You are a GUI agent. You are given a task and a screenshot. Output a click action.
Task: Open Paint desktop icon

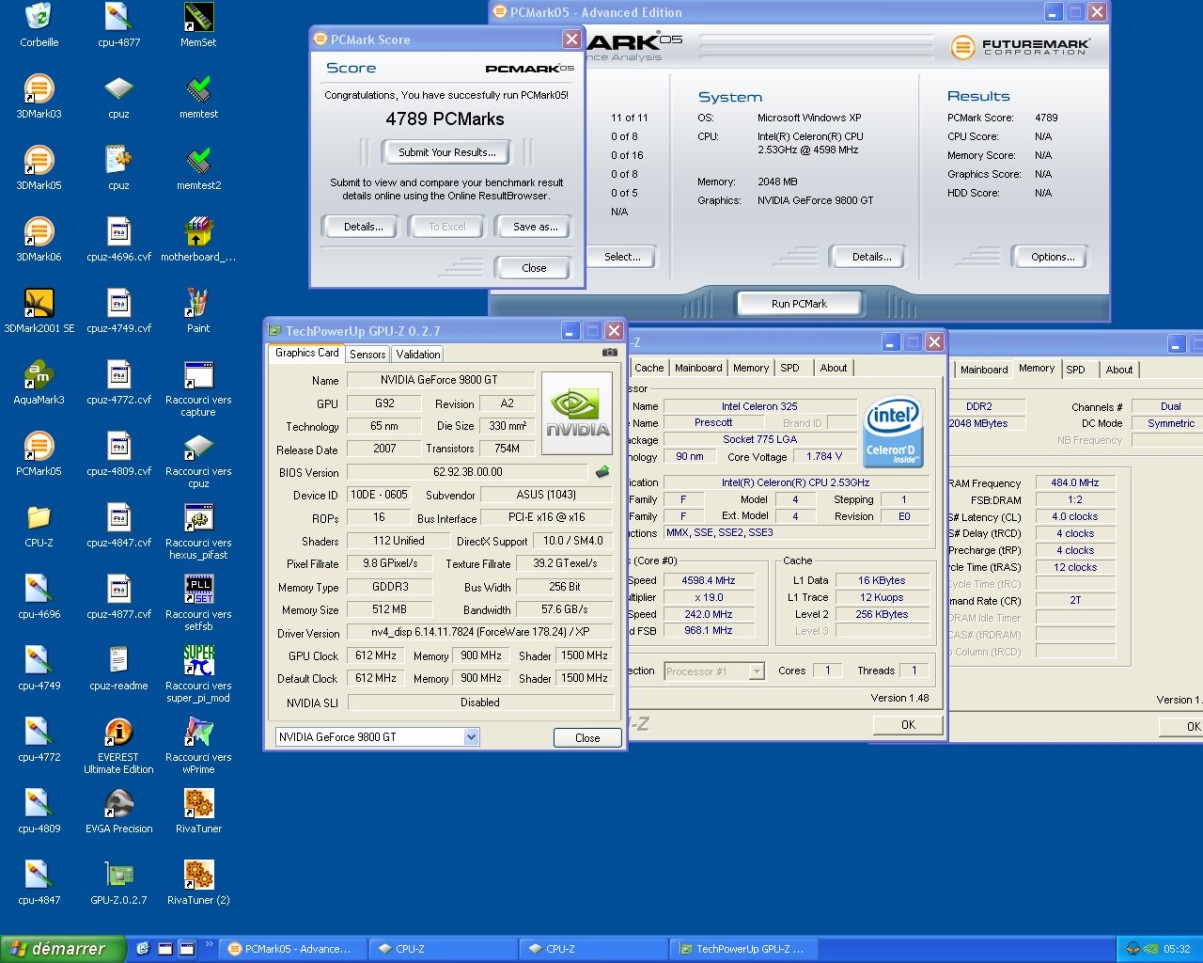198,303
